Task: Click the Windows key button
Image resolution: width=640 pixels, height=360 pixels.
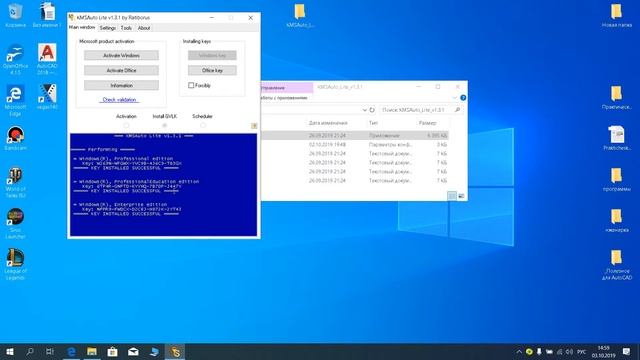Action: point(212,55)
